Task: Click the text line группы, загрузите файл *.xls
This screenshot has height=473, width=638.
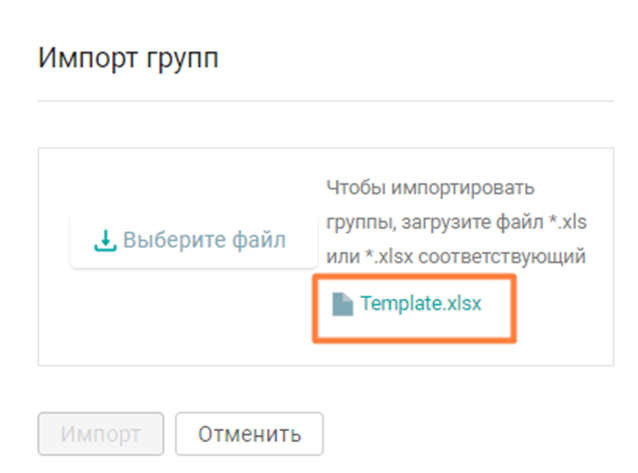Action: pos(457,223)
